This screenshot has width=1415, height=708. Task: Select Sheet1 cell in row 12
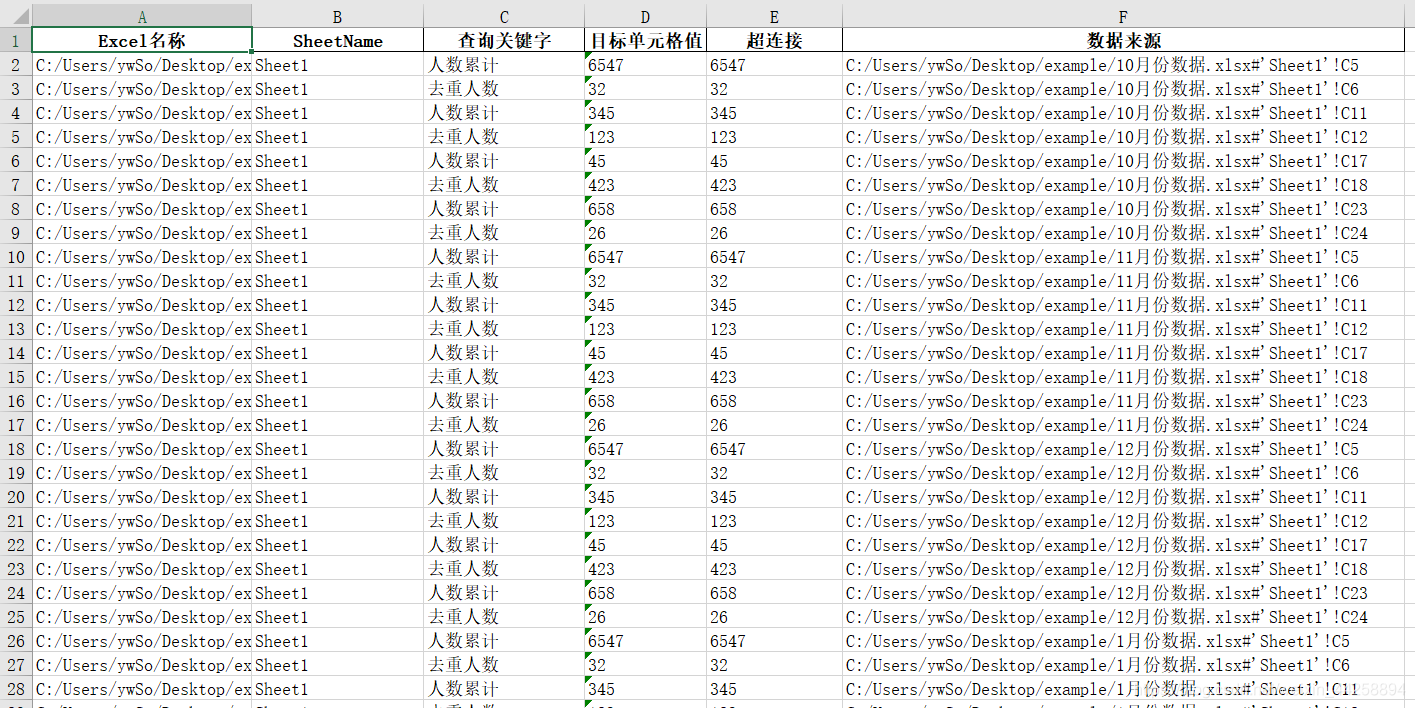click(x=338, y=305)
